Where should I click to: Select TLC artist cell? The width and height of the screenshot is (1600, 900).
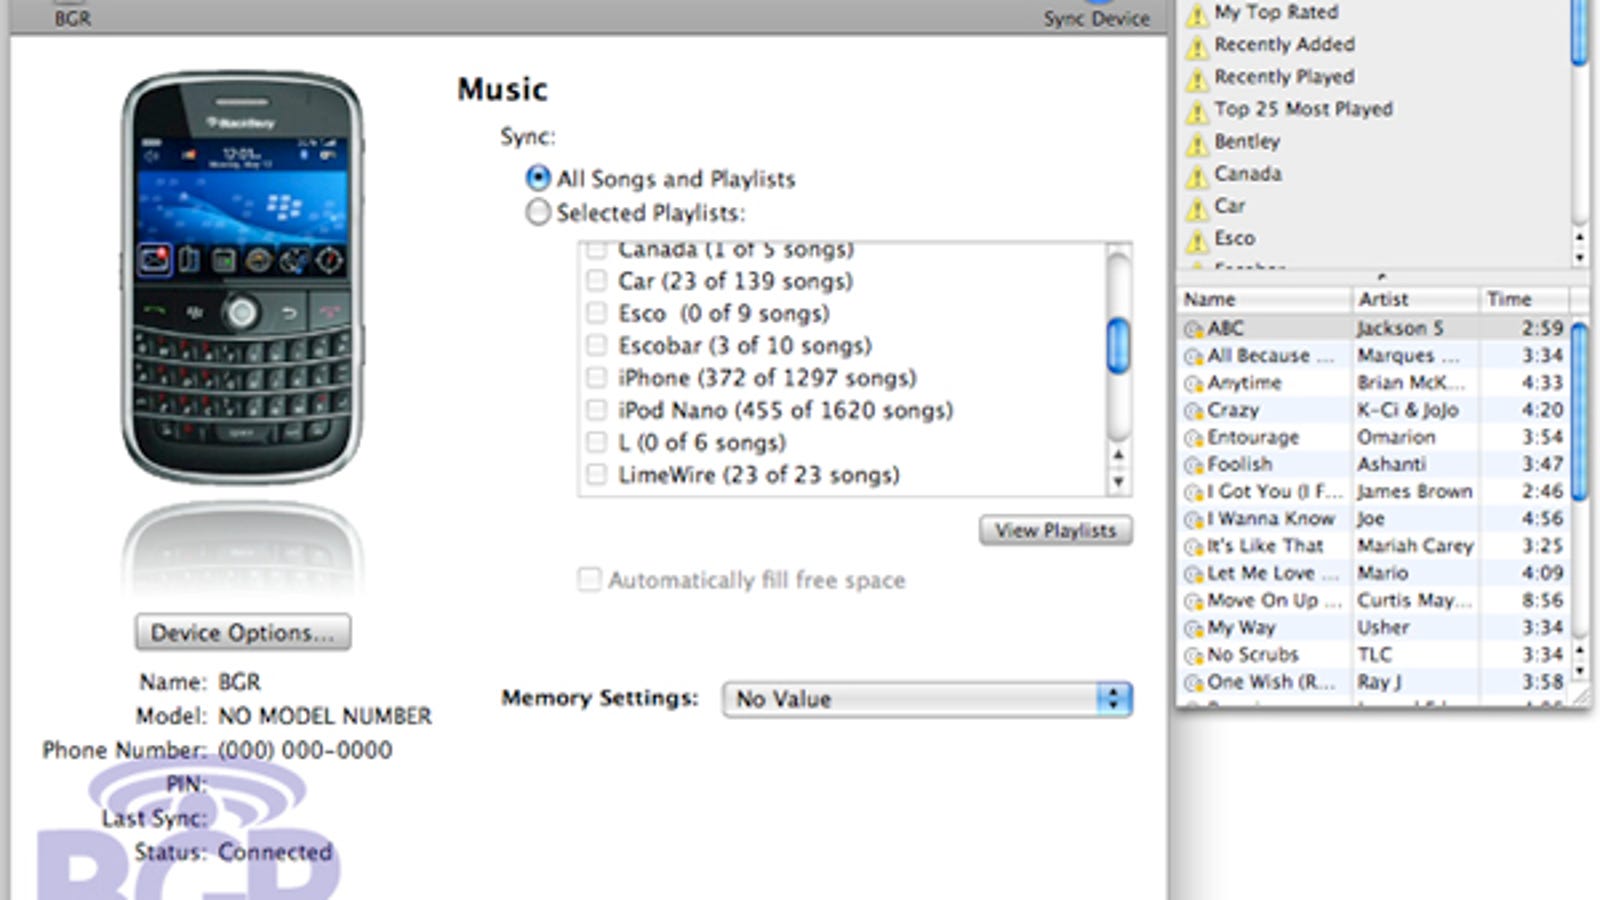point(1414,655)
